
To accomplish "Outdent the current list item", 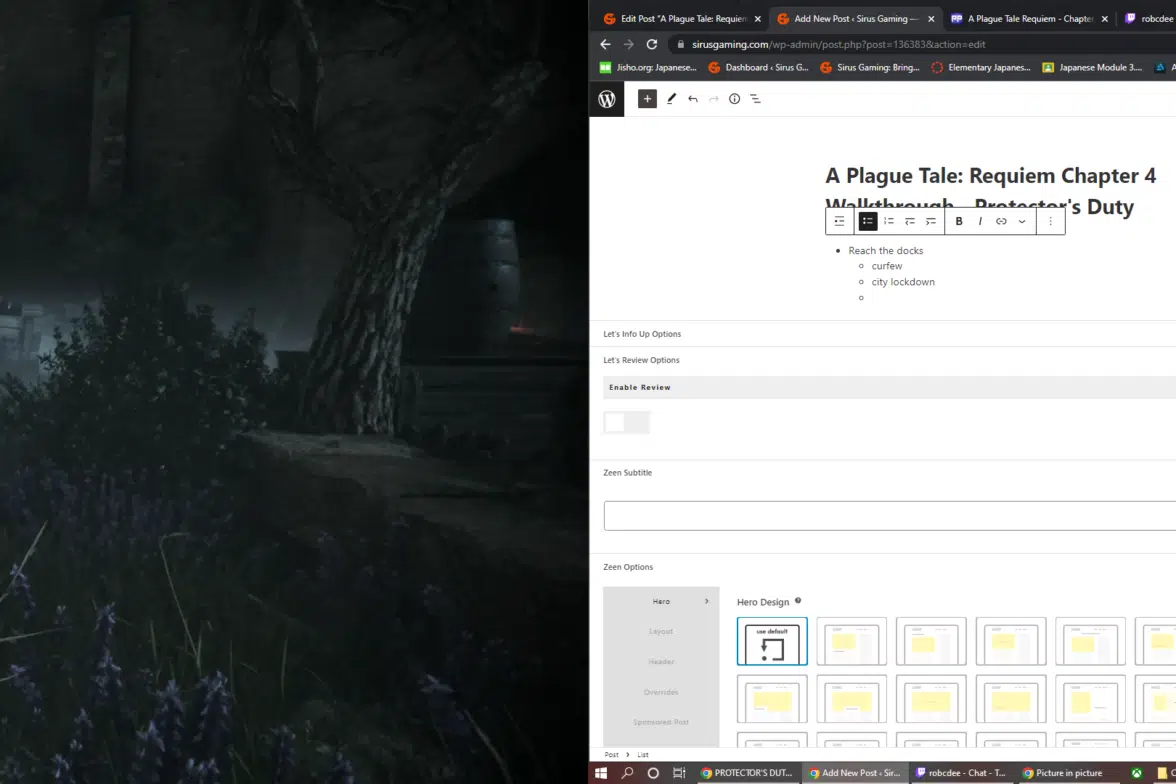I will click(x=910, y=221).
